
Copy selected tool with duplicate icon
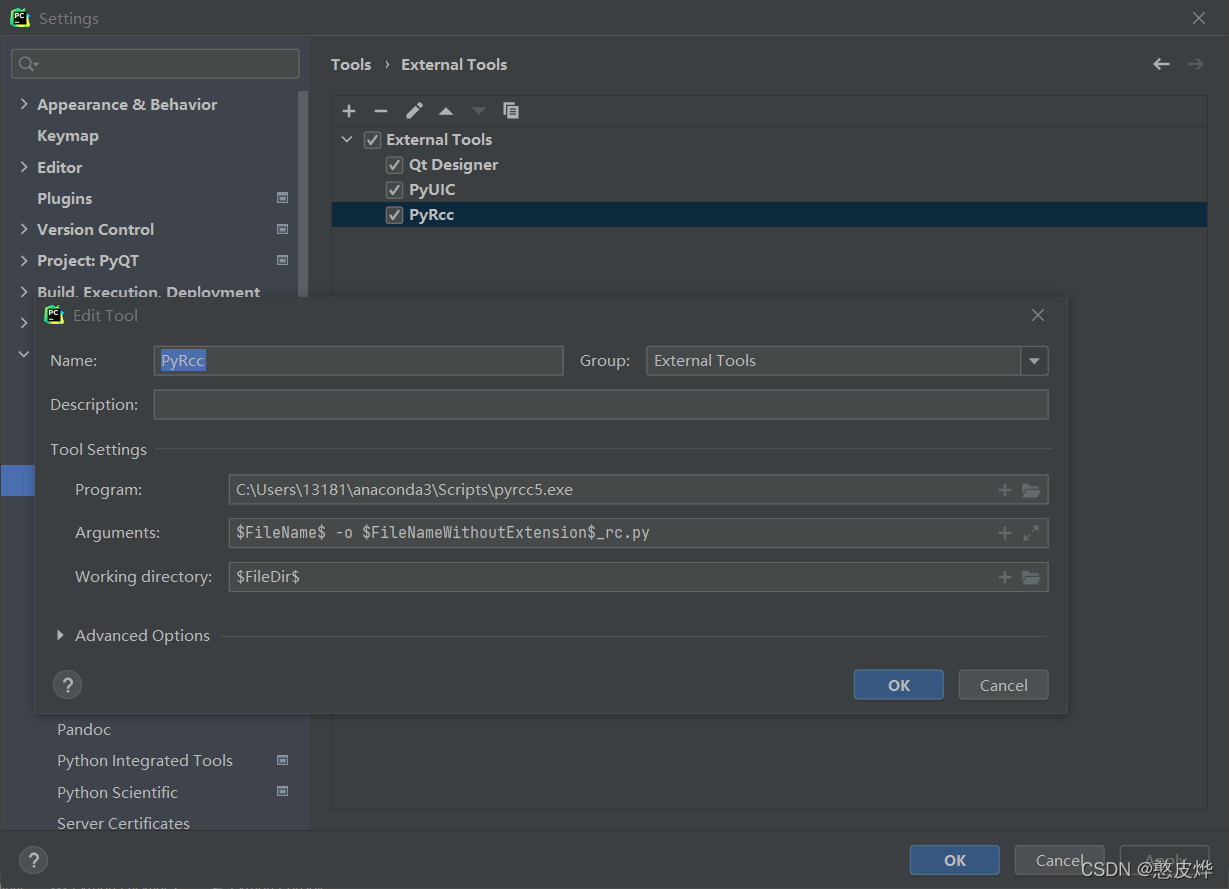pos(511,111)
